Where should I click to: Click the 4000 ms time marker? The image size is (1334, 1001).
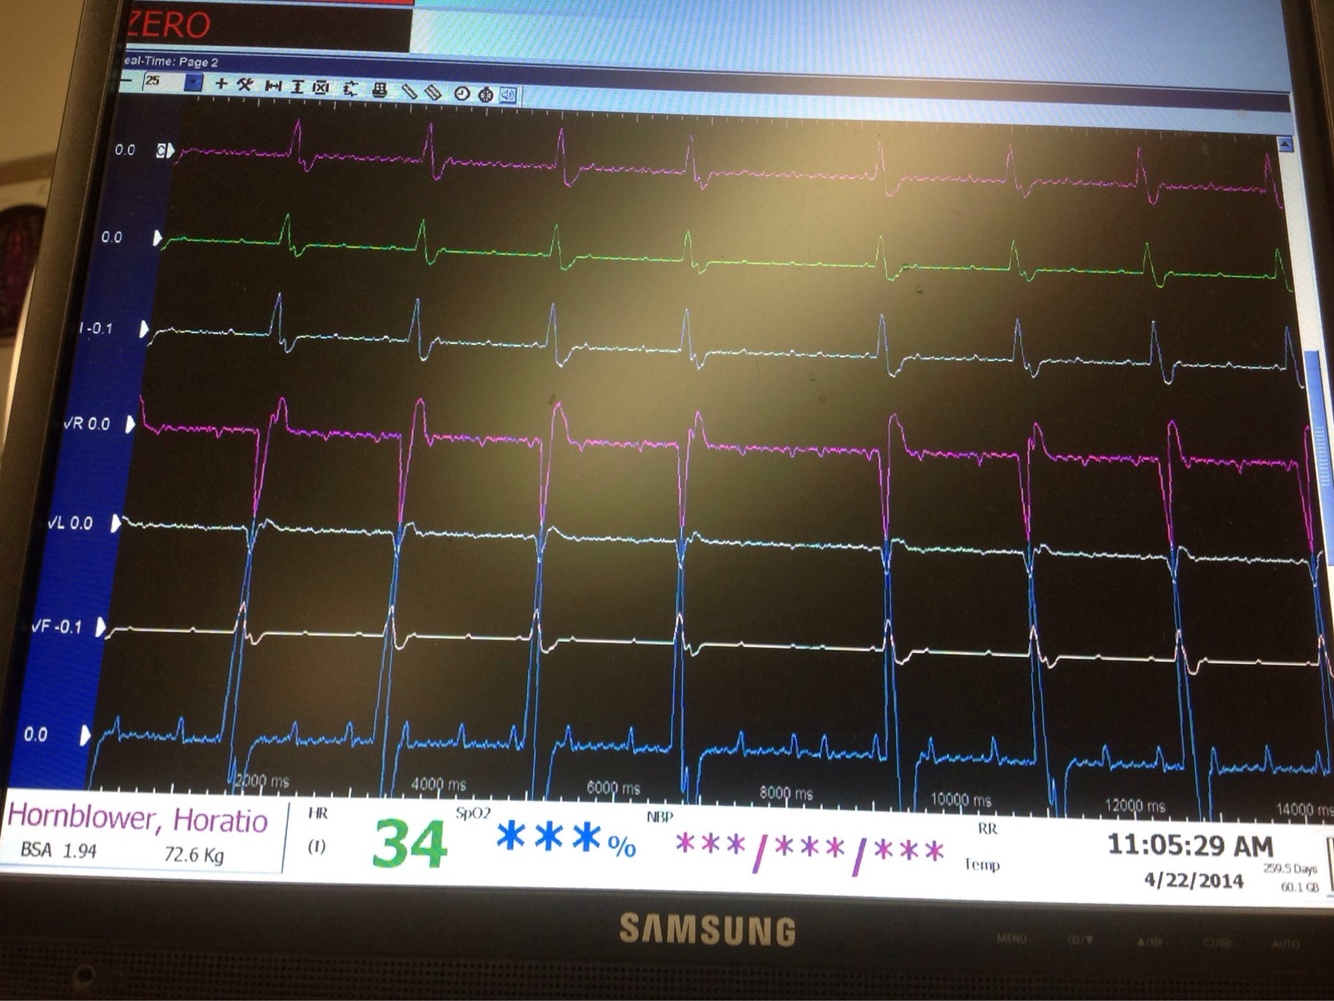[439, 785]
